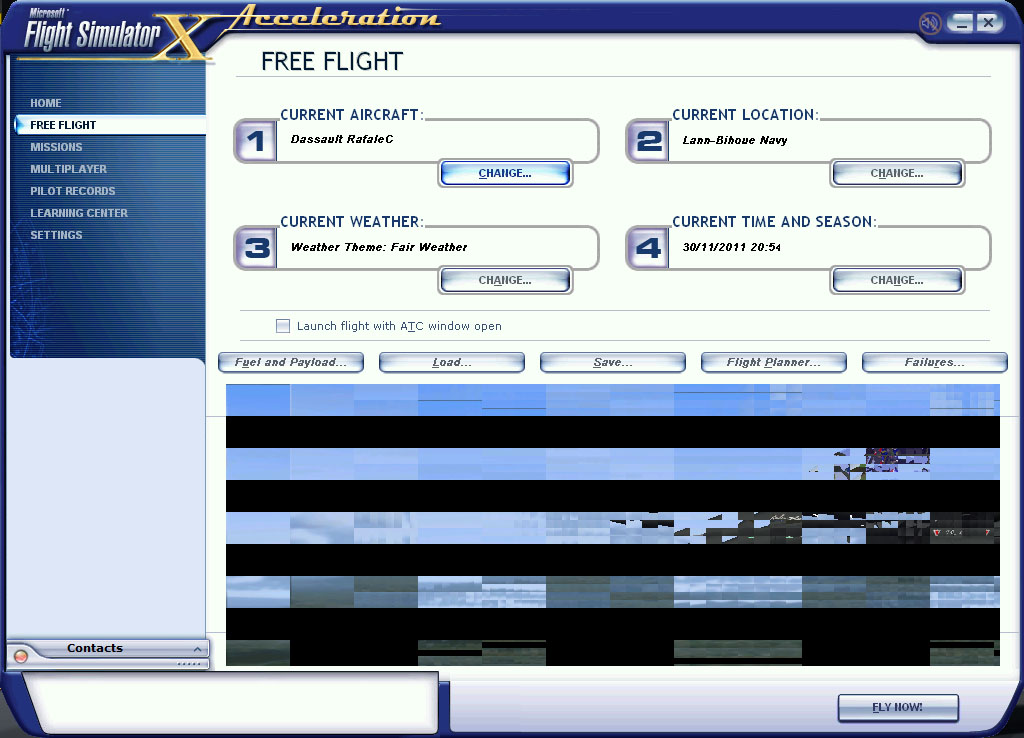Open the Learning Center section
Viewport: 1024px width, 738px height.
click(79, 213)
